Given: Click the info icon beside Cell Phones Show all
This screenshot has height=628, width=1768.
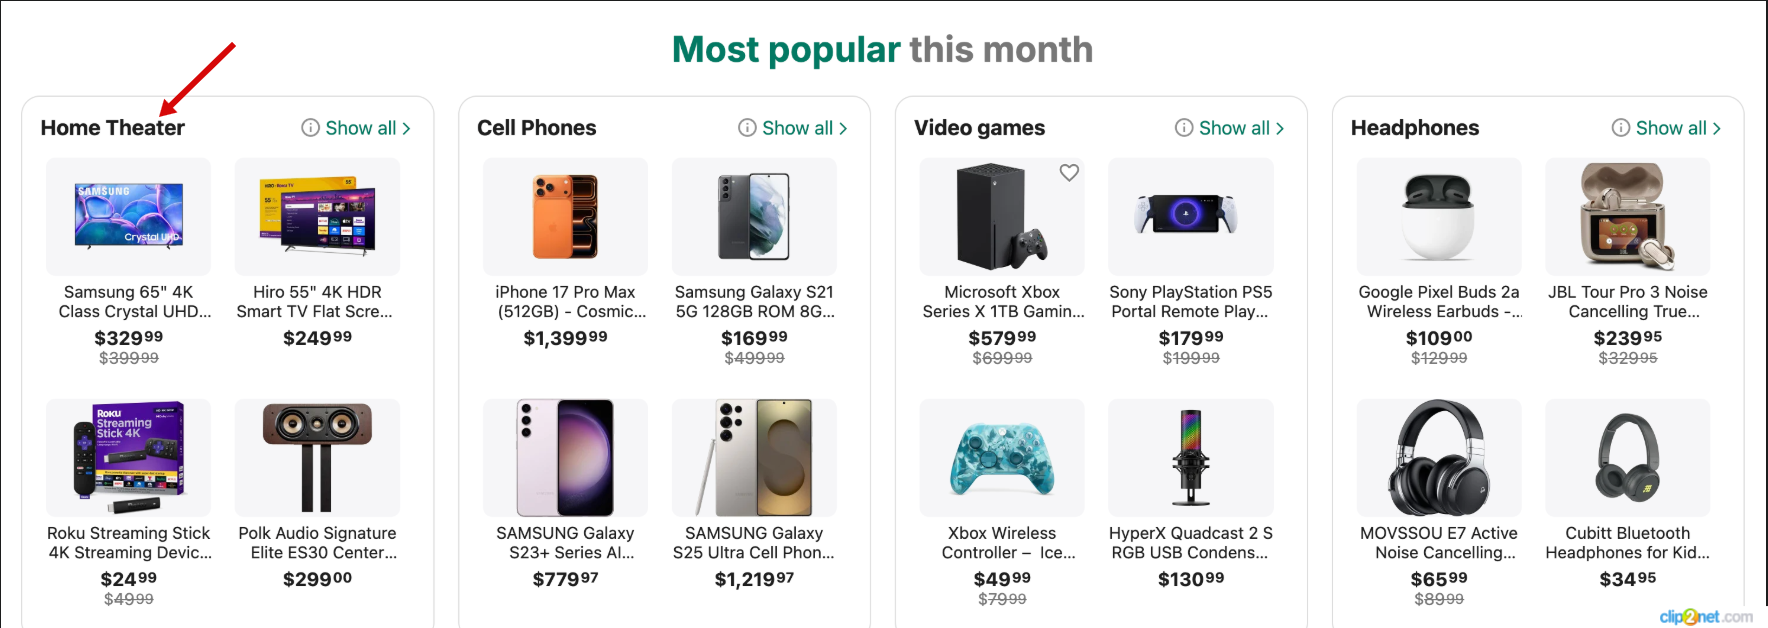Looking at the screenshot, I should [747, 128].
